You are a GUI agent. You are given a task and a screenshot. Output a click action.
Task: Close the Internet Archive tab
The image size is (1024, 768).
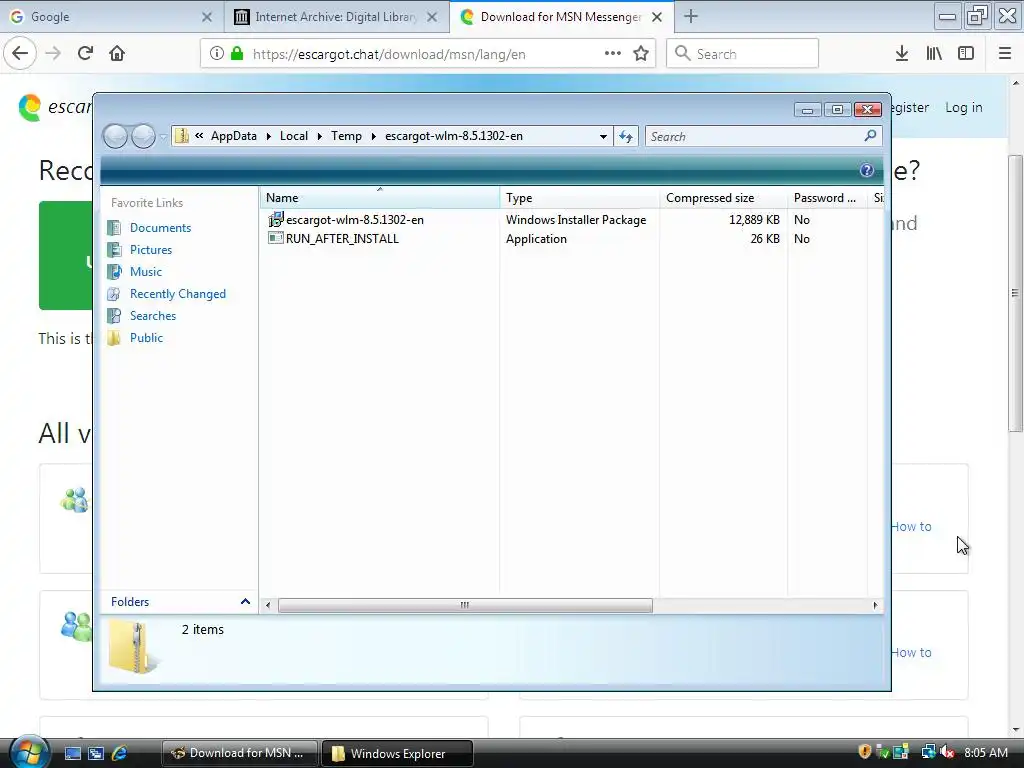click(432, 17)
